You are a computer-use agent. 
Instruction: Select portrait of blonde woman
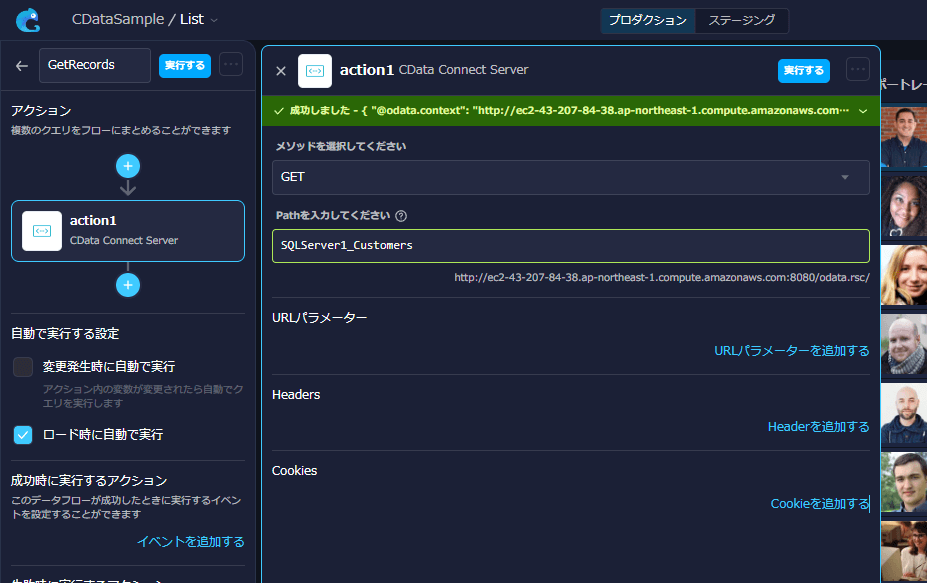pyautogui.click(x=904, y=275)
